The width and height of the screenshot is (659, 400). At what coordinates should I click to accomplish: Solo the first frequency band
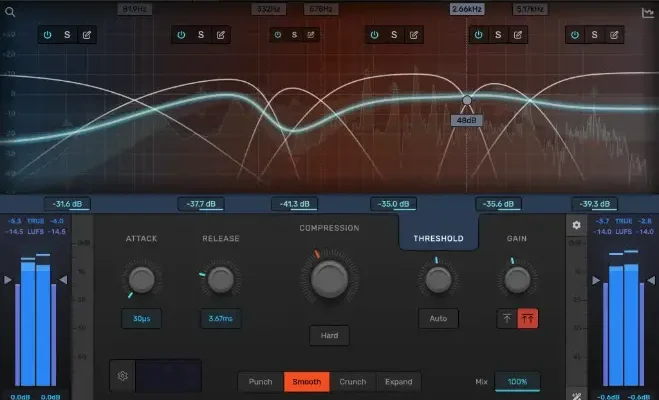tap(67, 35)
